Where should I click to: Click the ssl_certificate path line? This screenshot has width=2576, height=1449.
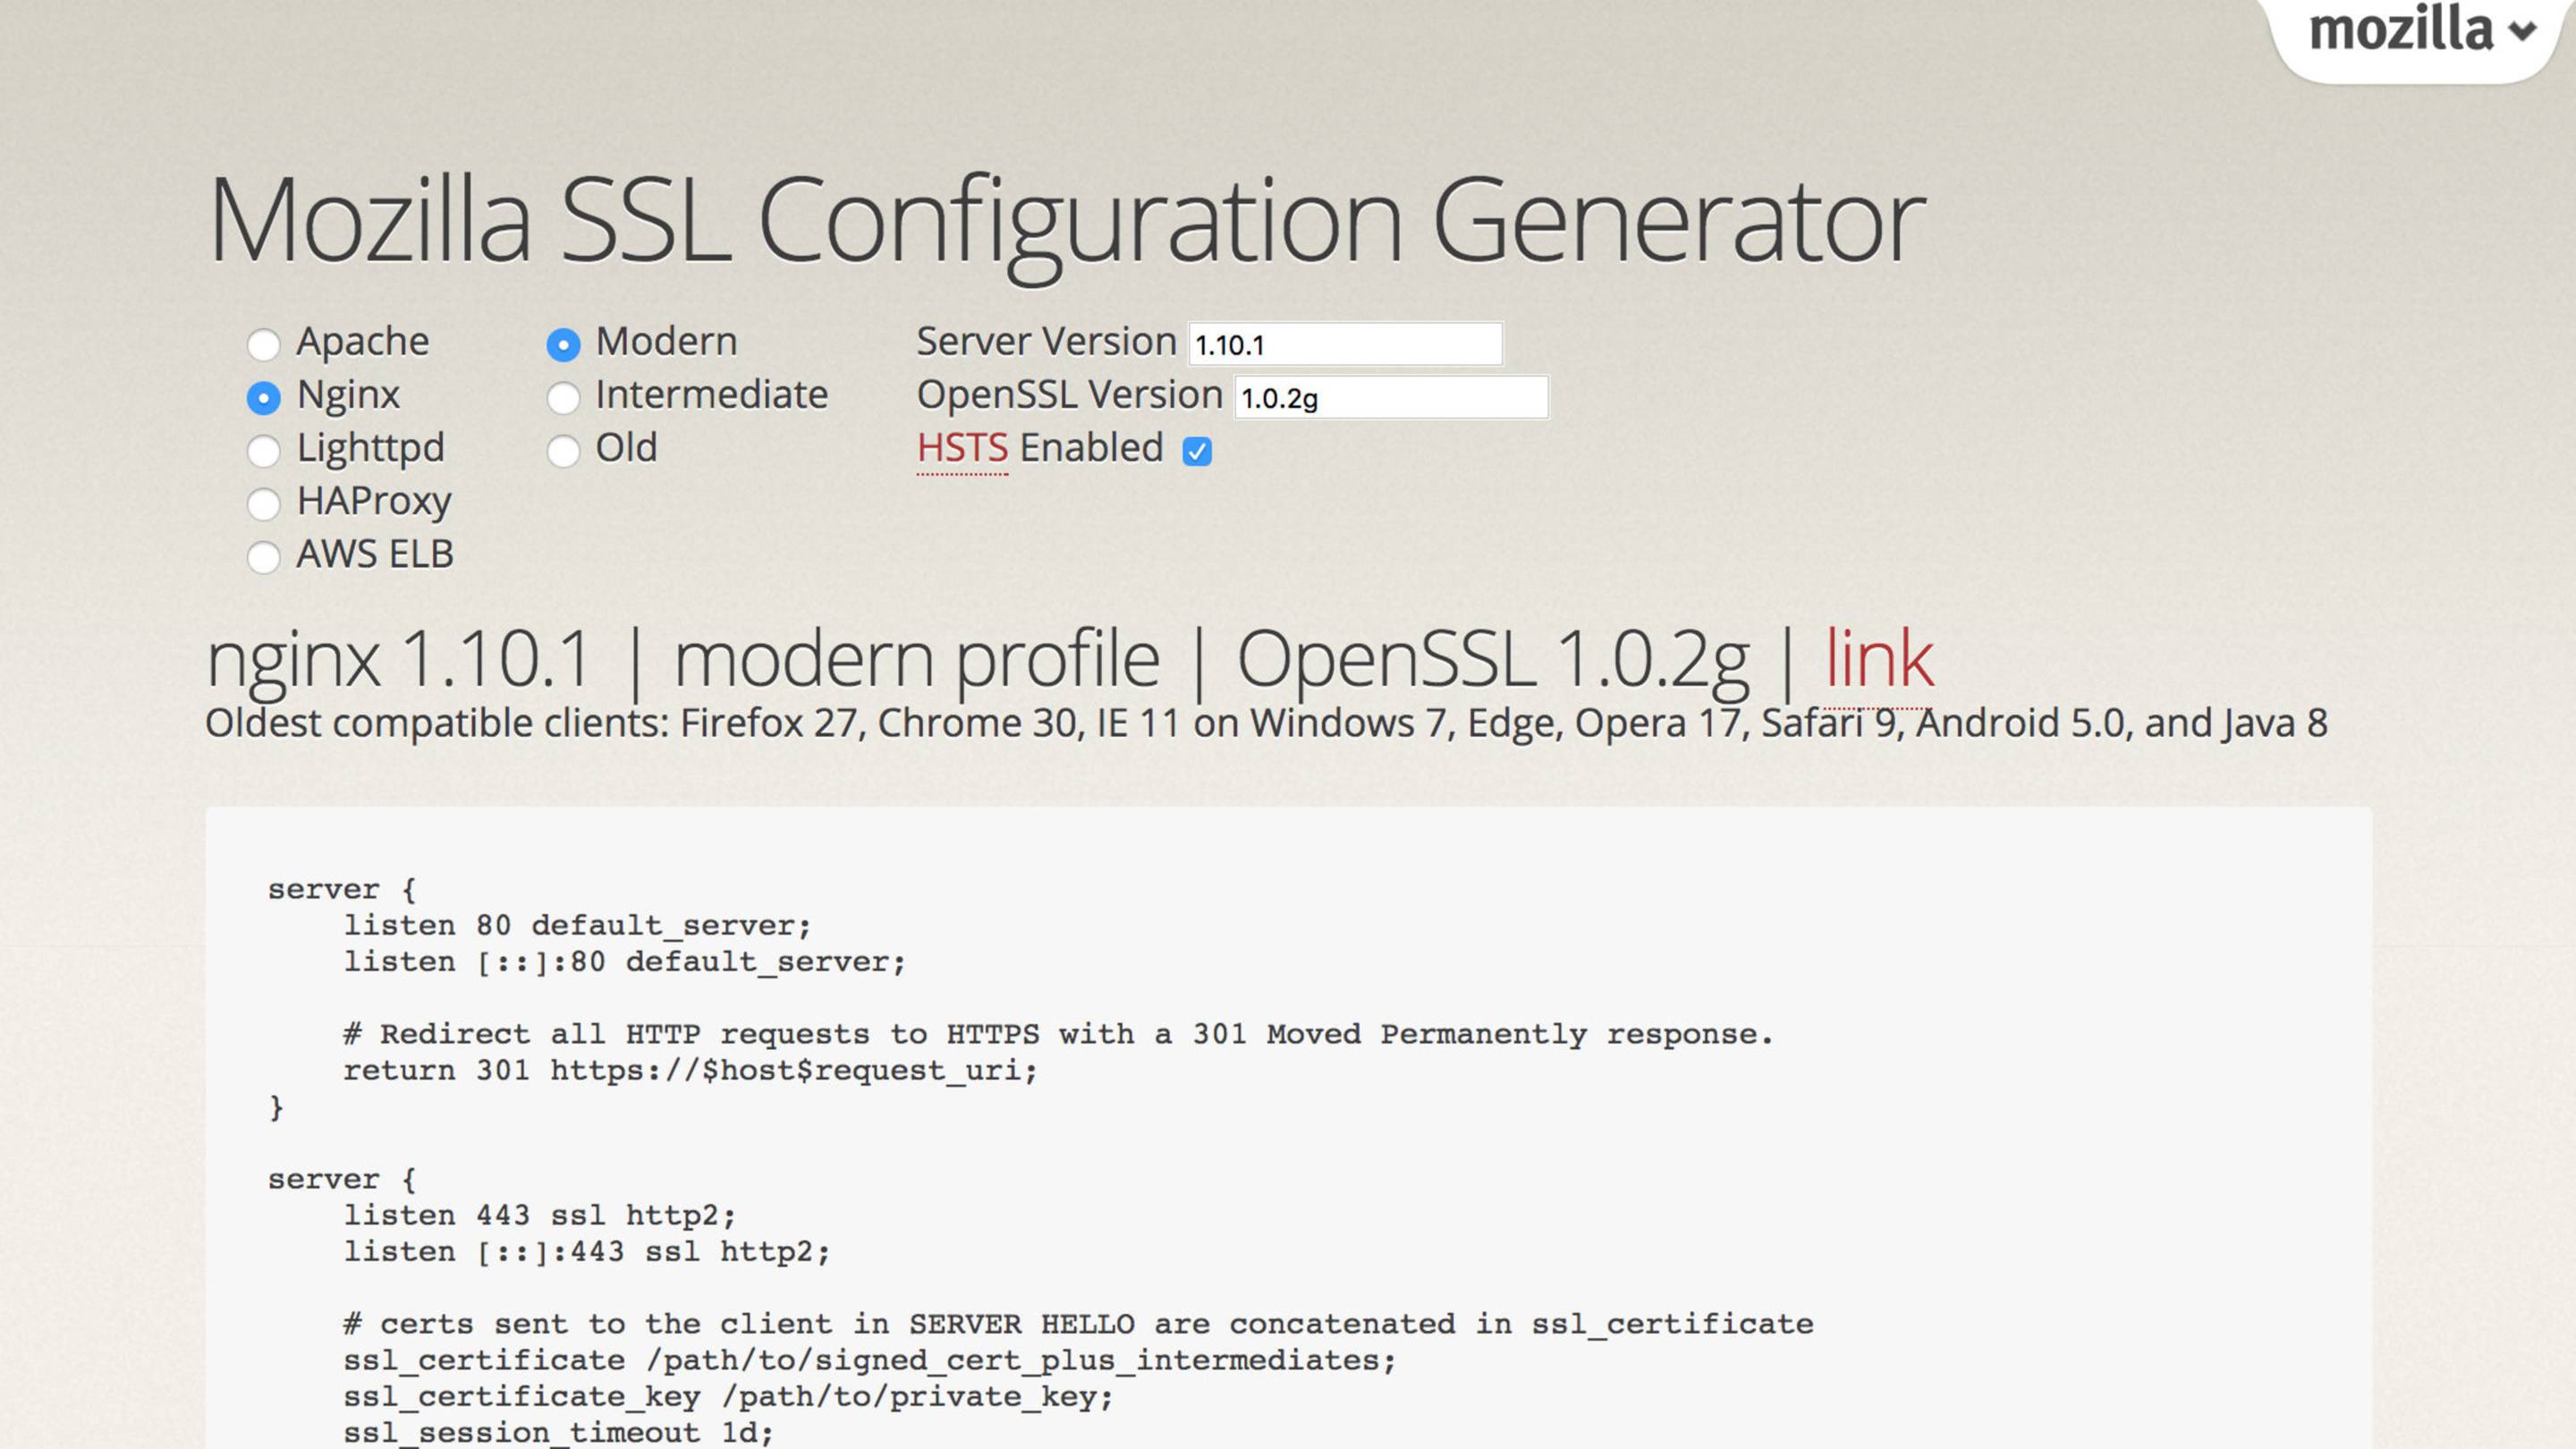869,1361
